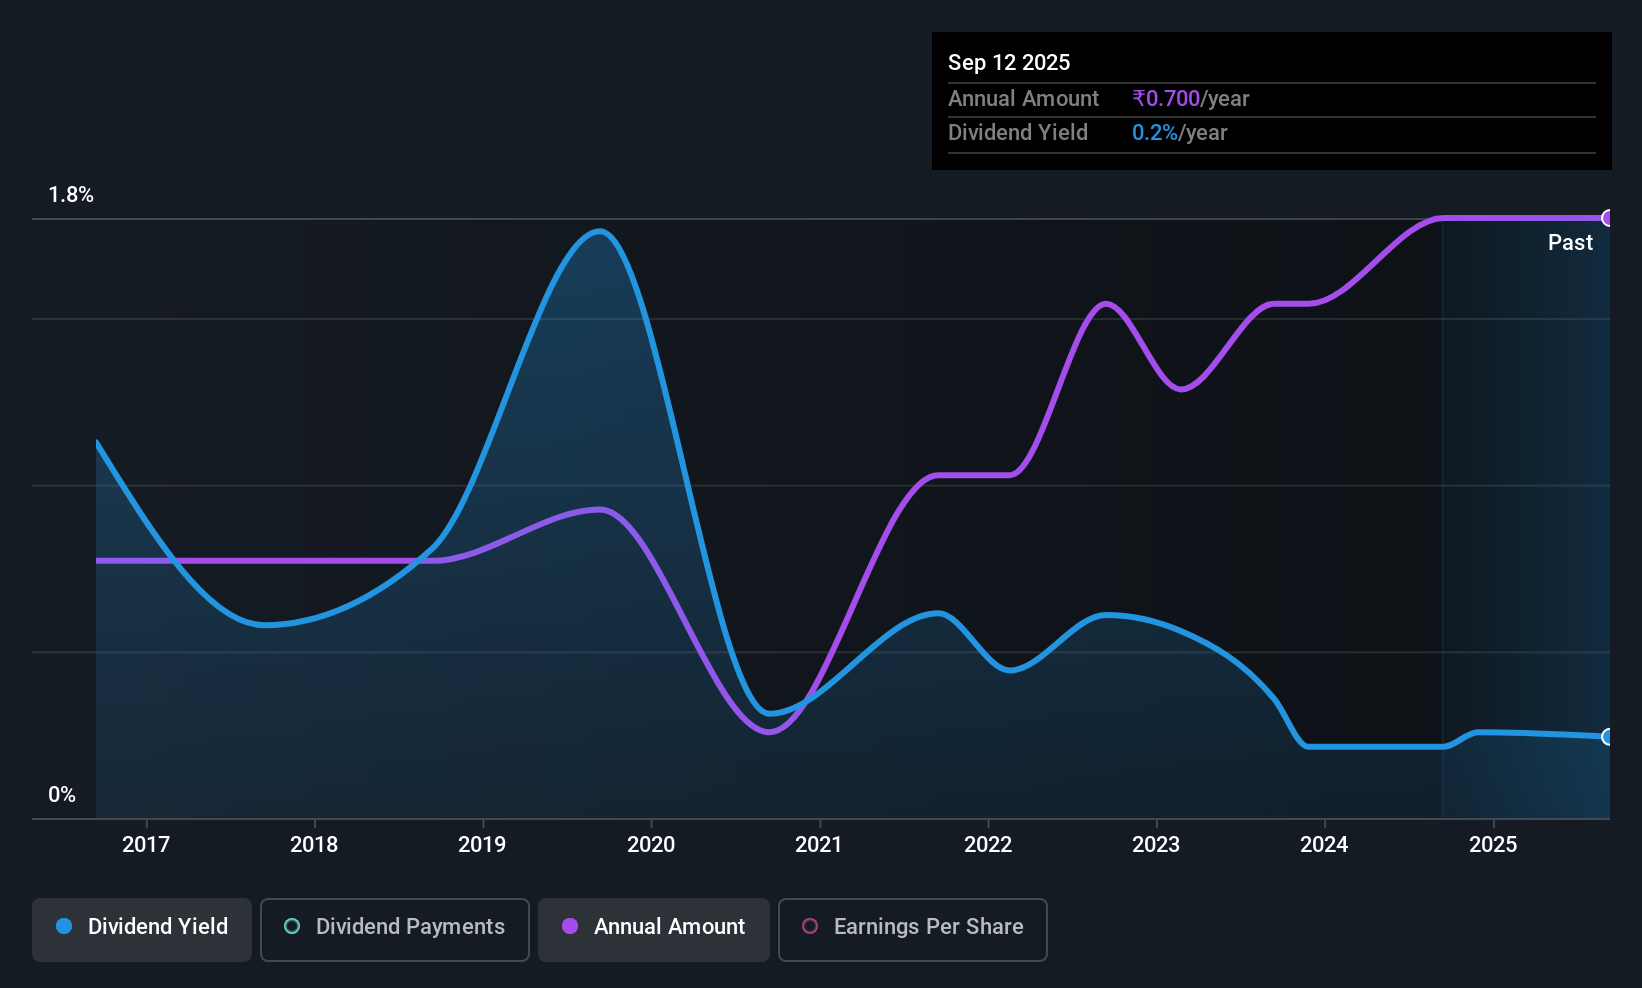Click the 1.8% y-axis label
1642x988 pixels.
(71, 195)
